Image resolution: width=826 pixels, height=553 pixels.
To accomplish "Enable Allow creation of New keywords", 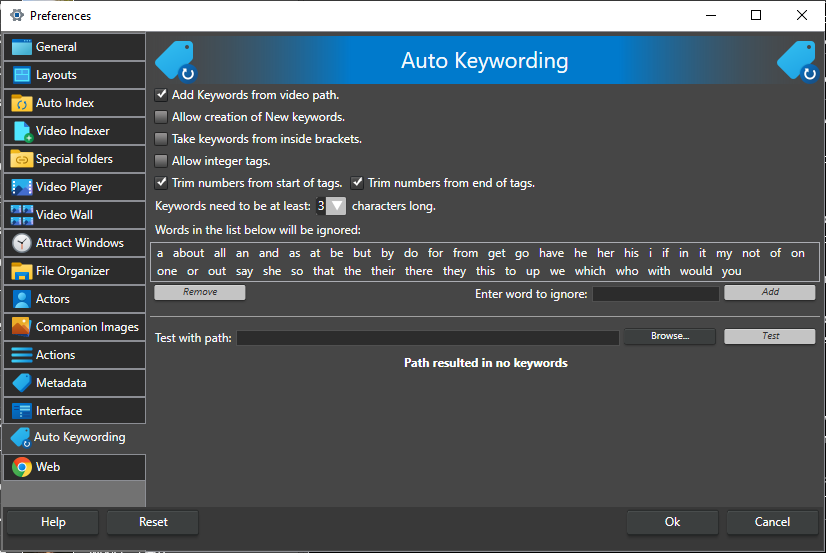I will click(x=162, y=117).
